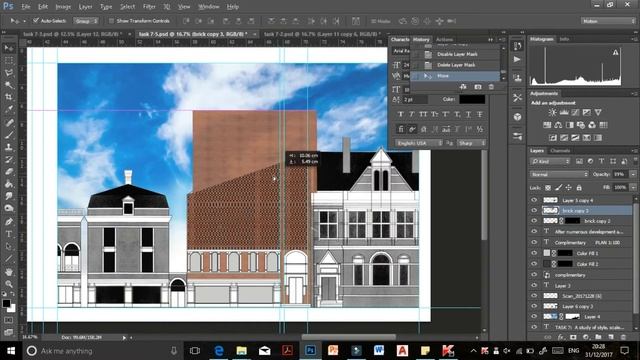Select the Move tool in the toolbox
The image size is (640, 360).
tap(9, 48)
